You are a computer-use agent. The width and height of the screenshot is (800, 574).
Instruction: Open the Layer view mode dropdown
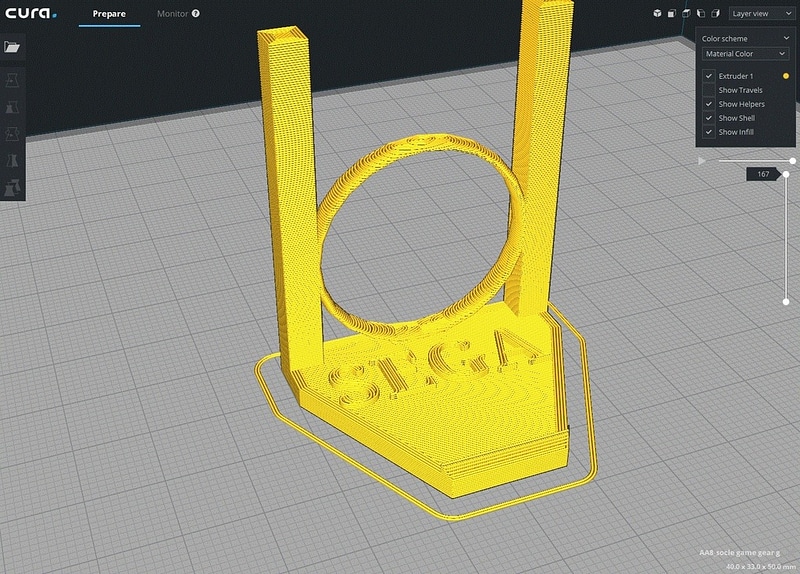[x=761, y=14]
